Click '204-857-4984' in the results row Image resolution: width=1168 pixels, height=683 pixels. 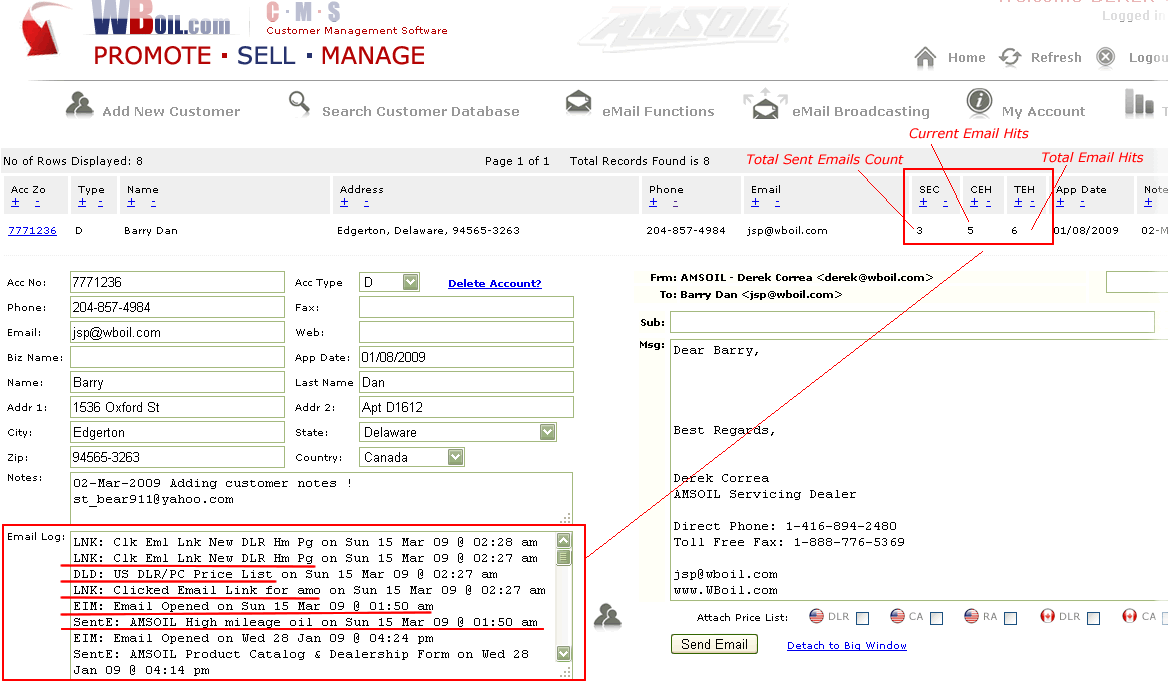point(686,231)
